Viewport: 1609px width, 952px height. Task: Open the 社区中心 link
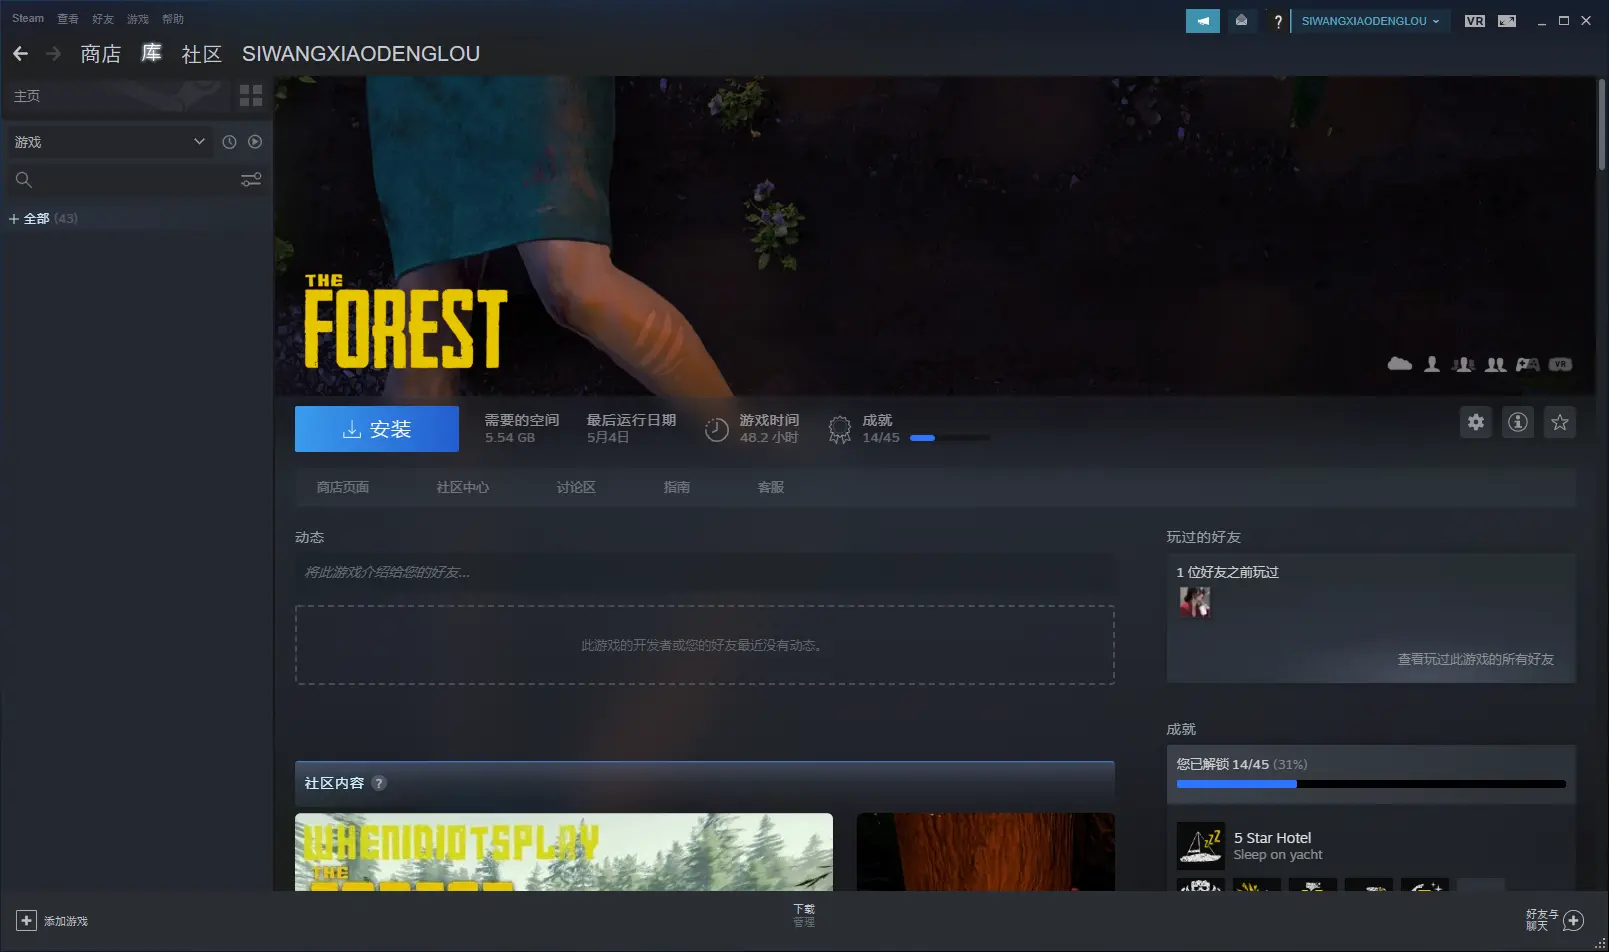pyautogui.click(x=463, y=487)
